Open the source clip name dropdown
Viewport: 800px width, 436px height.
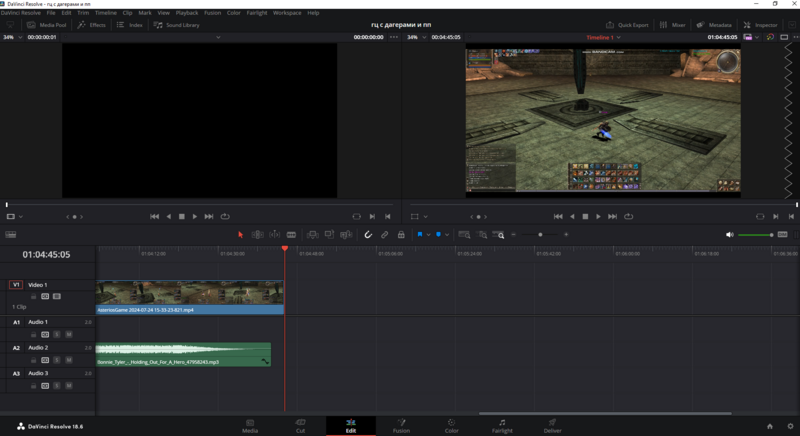(218, 37)
